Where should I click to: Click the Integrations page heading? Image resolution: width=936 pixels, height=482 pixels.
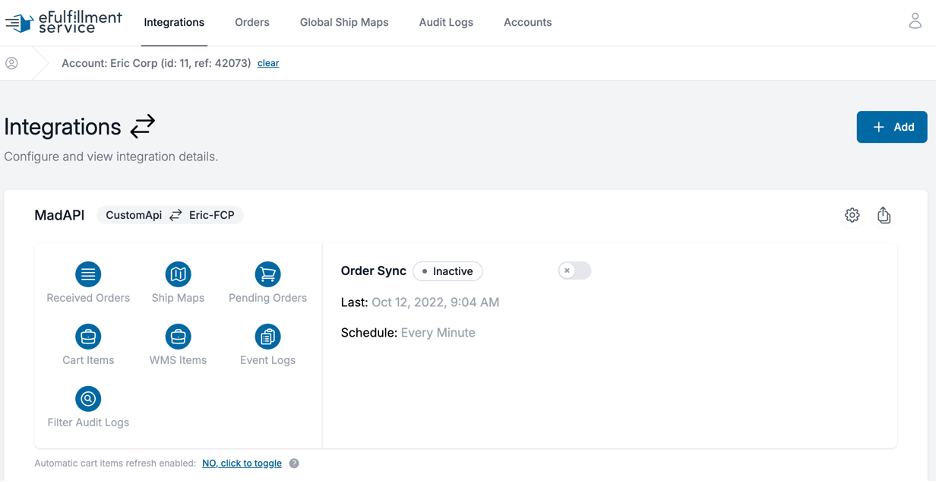[x=63, y=127]
